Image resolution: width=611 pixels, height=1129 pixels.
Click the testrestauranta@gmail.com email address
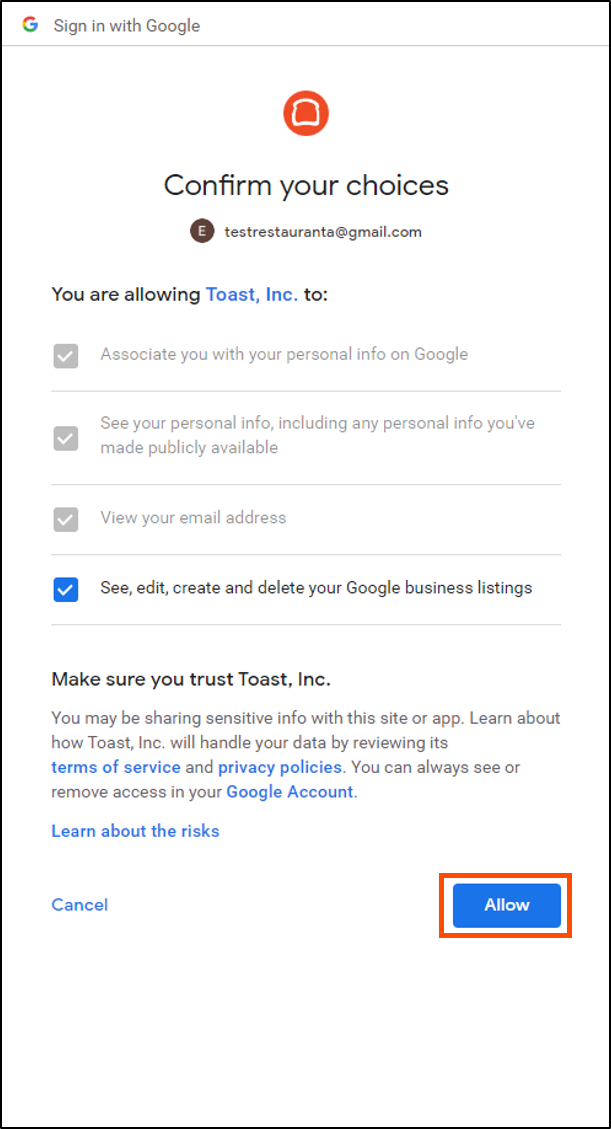pos(323,232)
